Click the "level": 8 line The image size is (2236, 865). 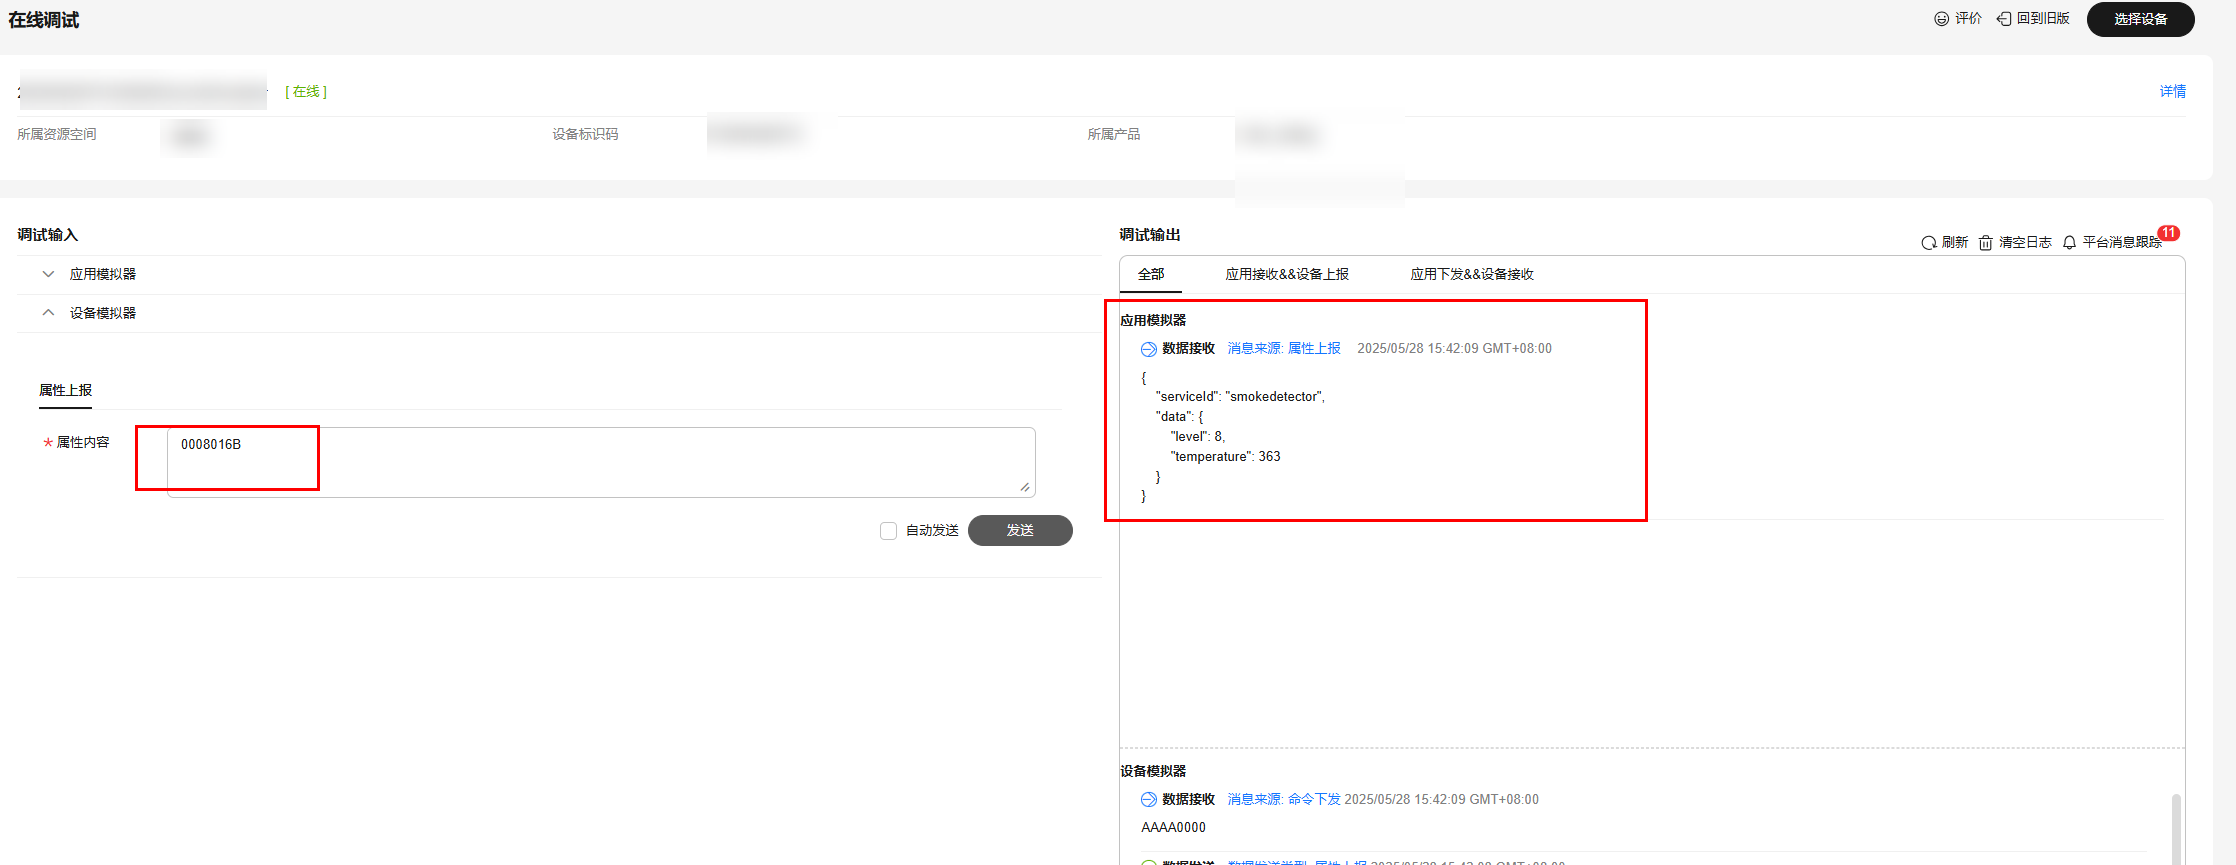tap(1197, 437)
